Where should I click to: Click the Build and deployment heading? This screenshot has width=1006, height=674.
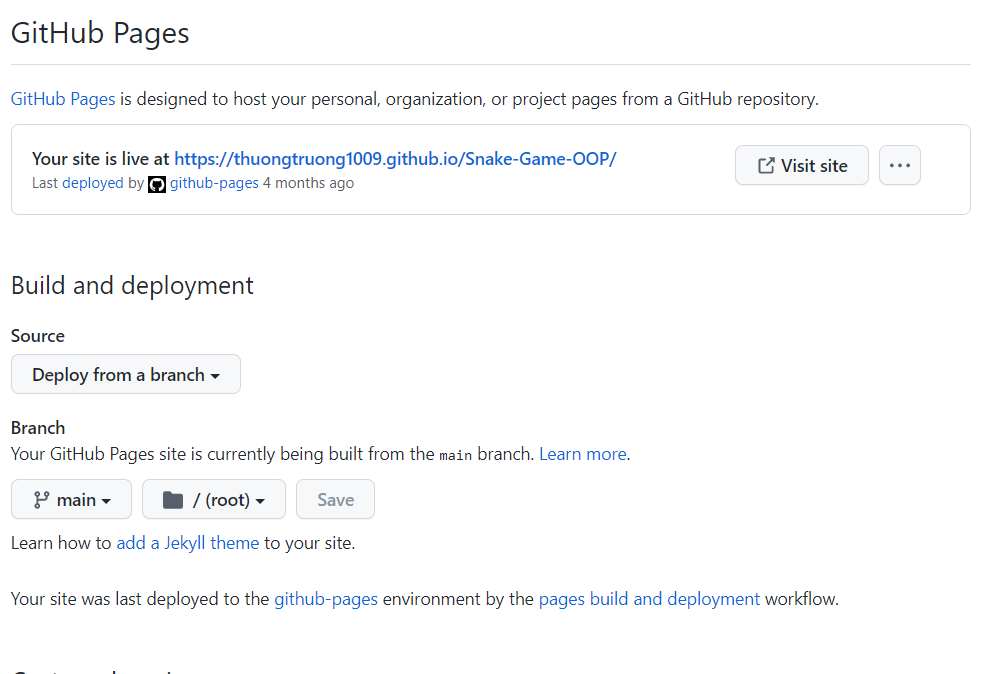click(132, 285)
